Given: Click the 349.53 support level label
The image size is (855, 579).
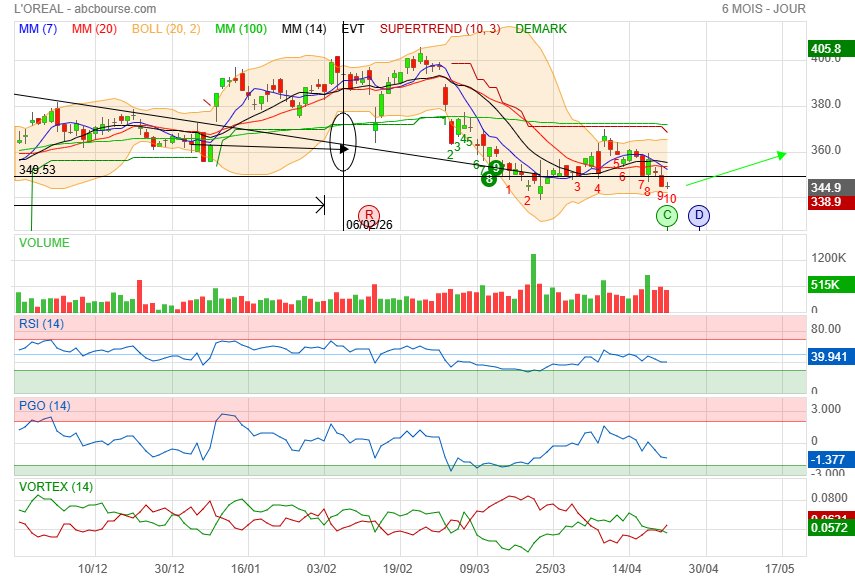Looking at the screenshot, I should click(37, 170).
